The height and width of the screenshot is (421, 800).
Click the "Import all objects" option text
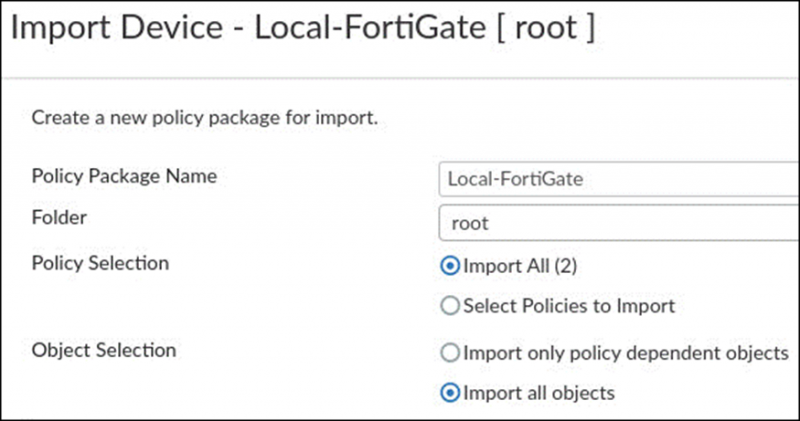[x=539, y=393]
